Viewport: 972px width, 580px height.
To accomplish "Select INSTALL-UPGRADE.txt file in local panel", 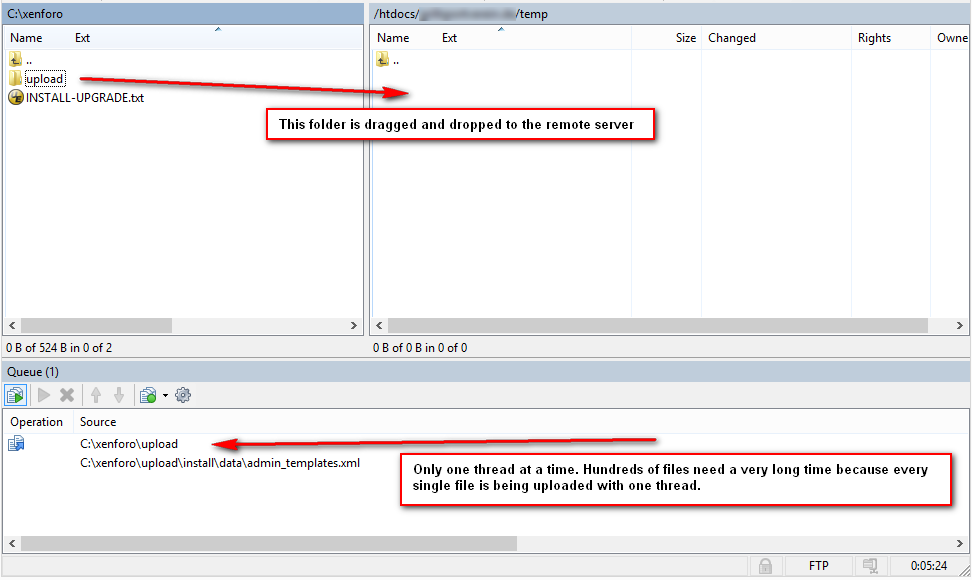I will click(84, 98).
